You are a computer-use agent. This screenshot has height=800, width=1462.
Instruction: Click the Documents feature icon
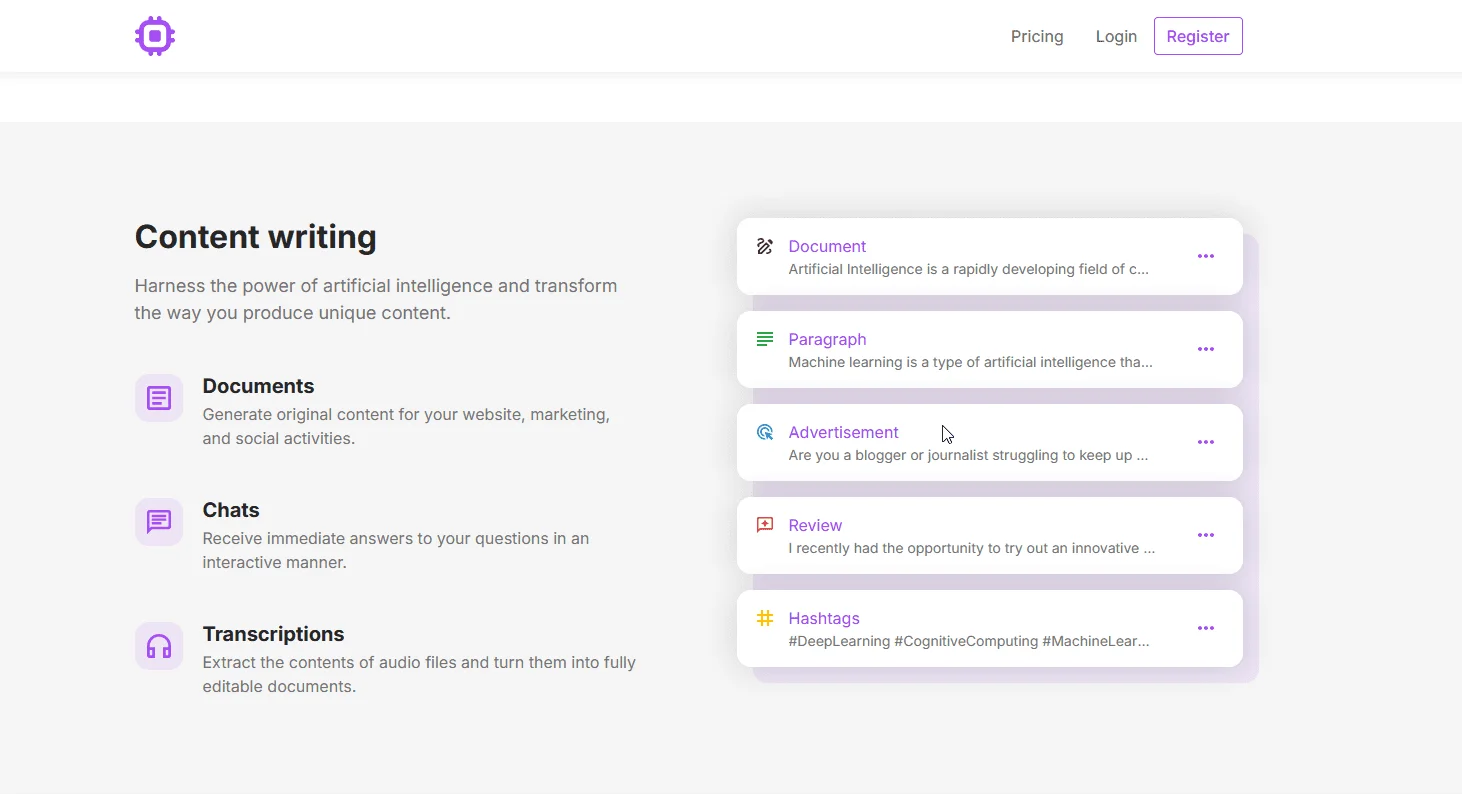point(159,398)
